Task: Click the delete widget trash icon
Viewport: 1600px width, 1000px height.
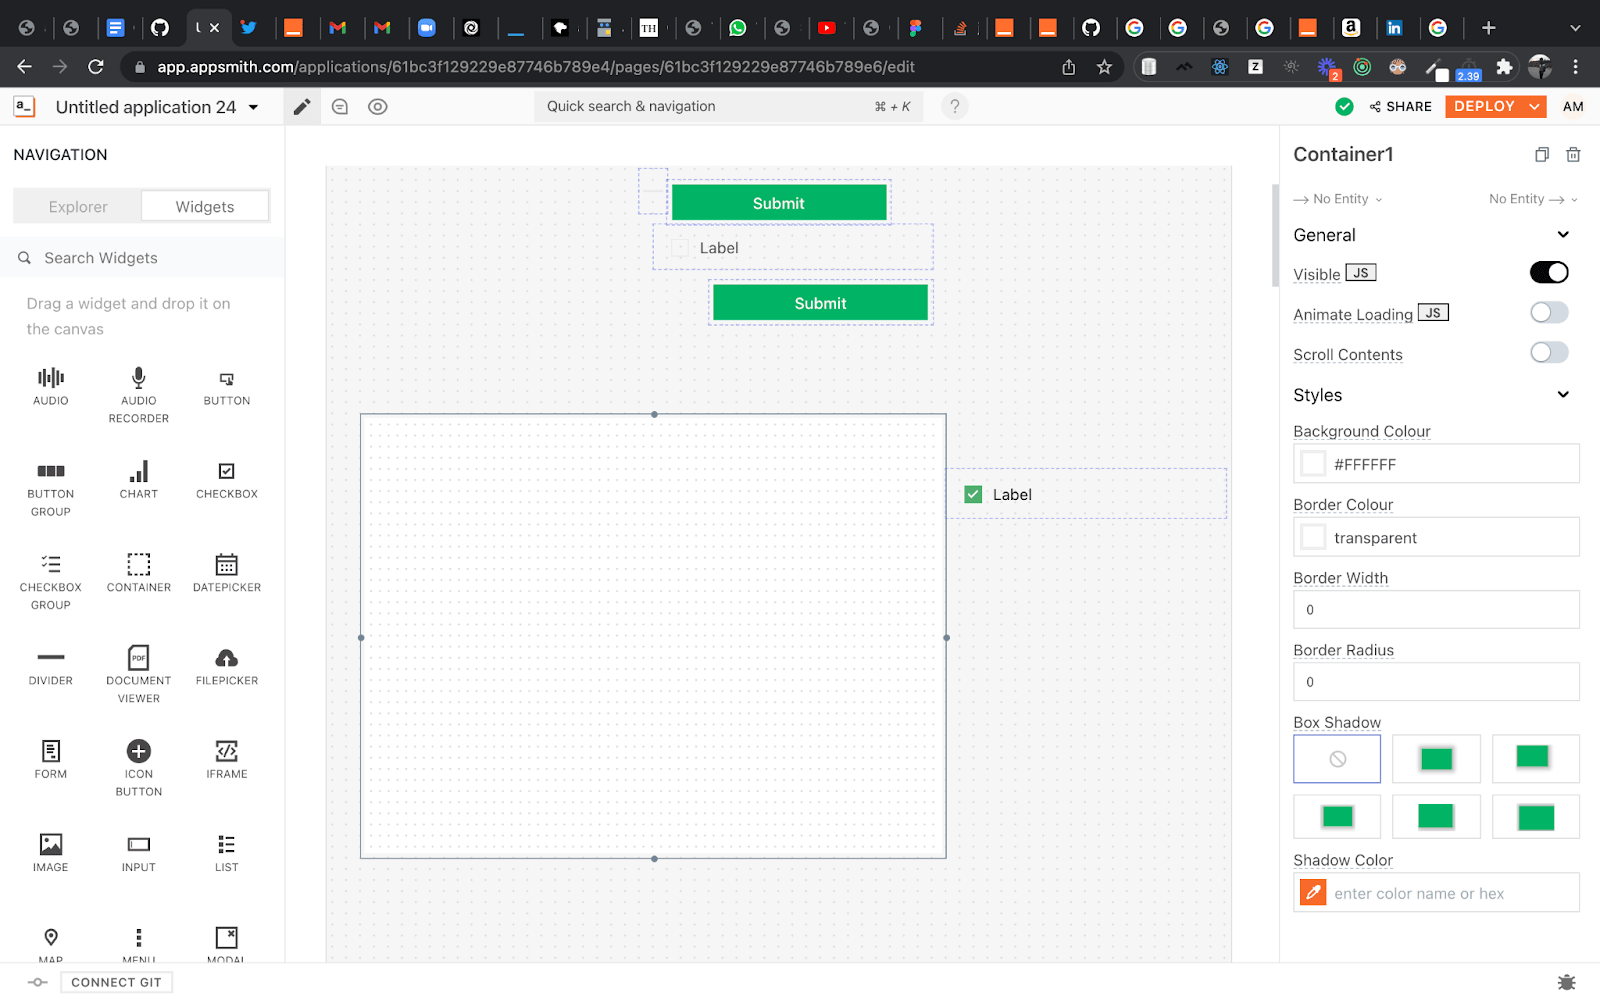Action: [1573, 154]
